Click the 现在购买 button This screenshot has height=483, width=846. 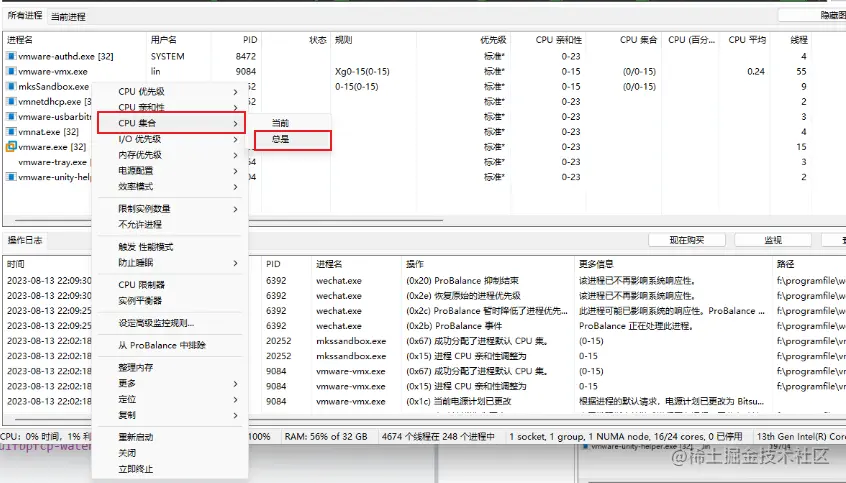coord(687,240)
